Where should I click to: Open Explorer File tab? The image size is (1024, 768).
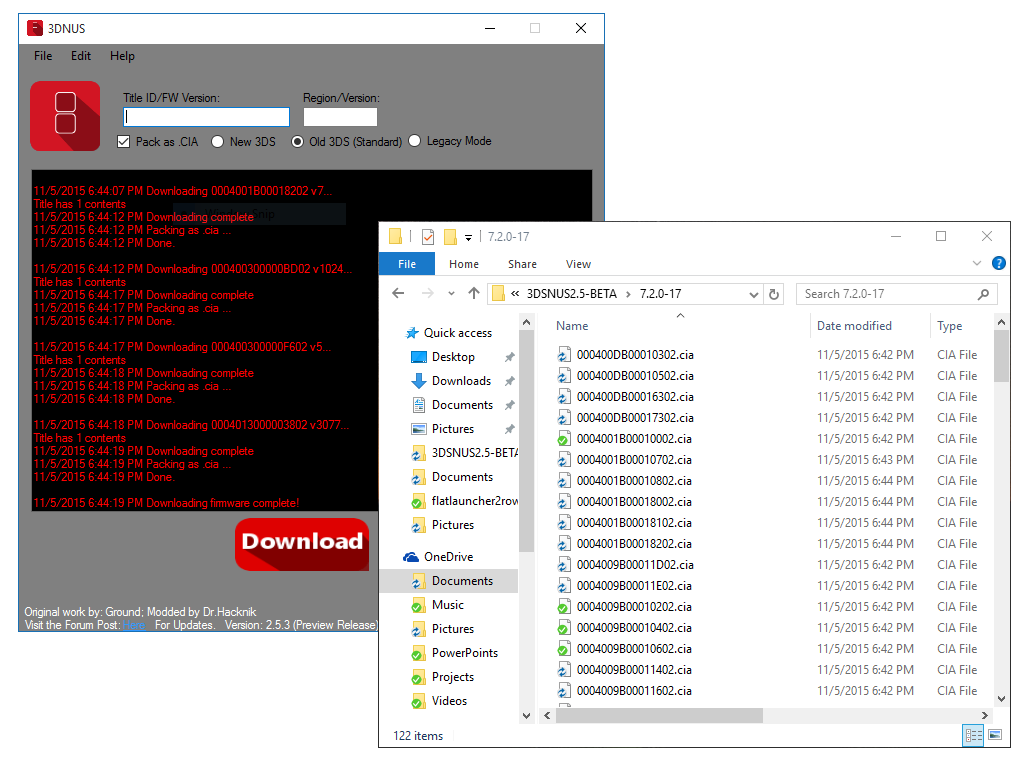pos(407,264)
